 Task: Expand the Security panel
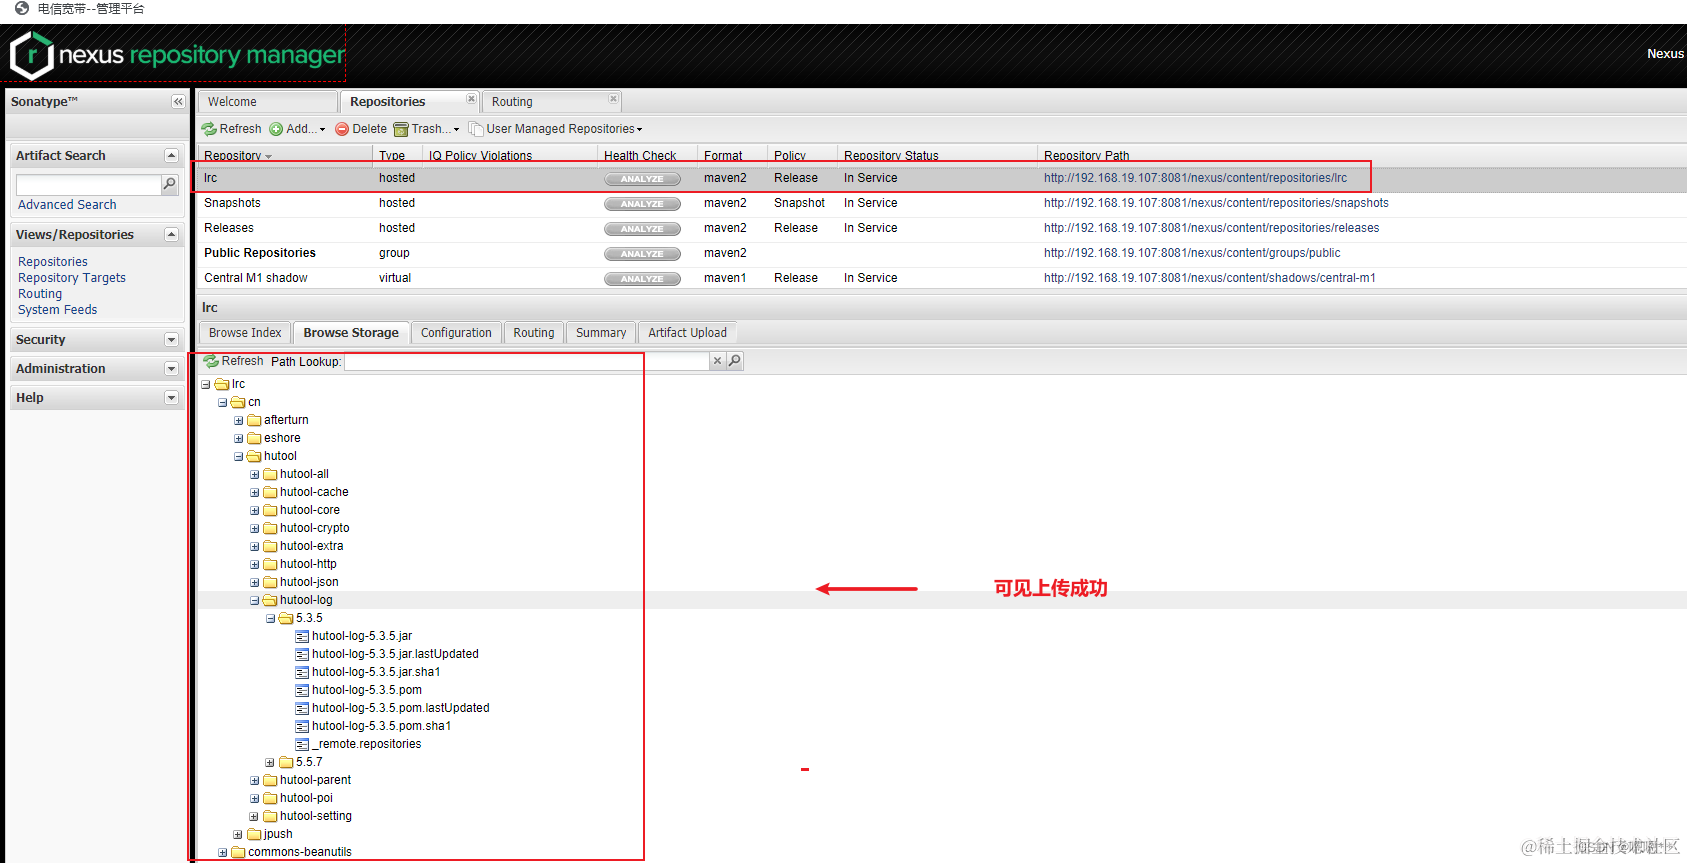tap(171, 340)
